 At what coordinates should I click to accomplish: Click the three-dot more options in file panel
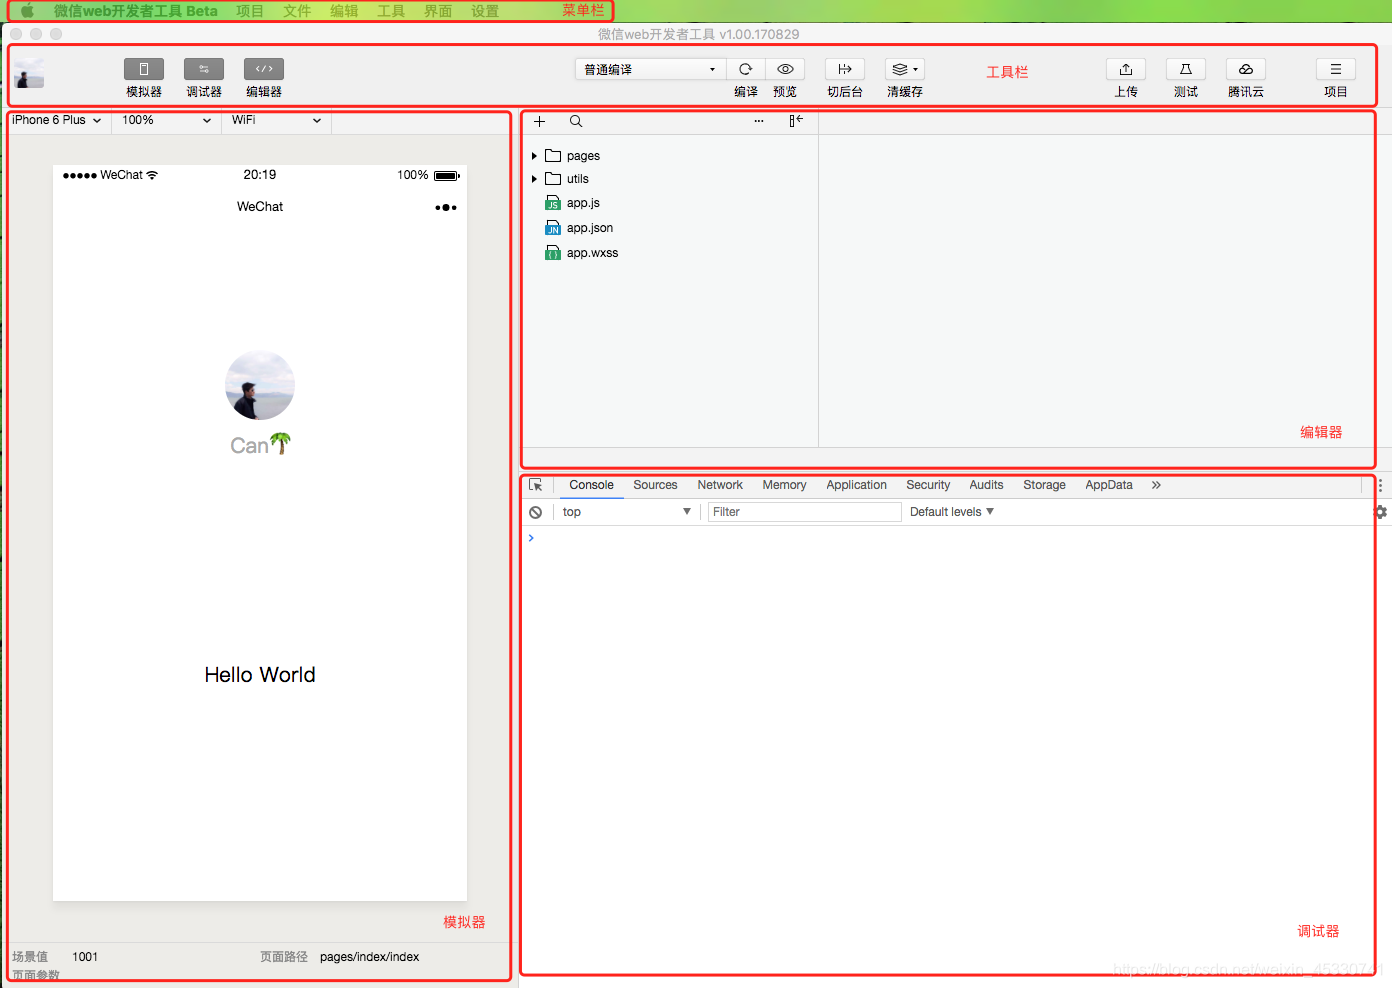pyautogui.click(x=759, y=121)
